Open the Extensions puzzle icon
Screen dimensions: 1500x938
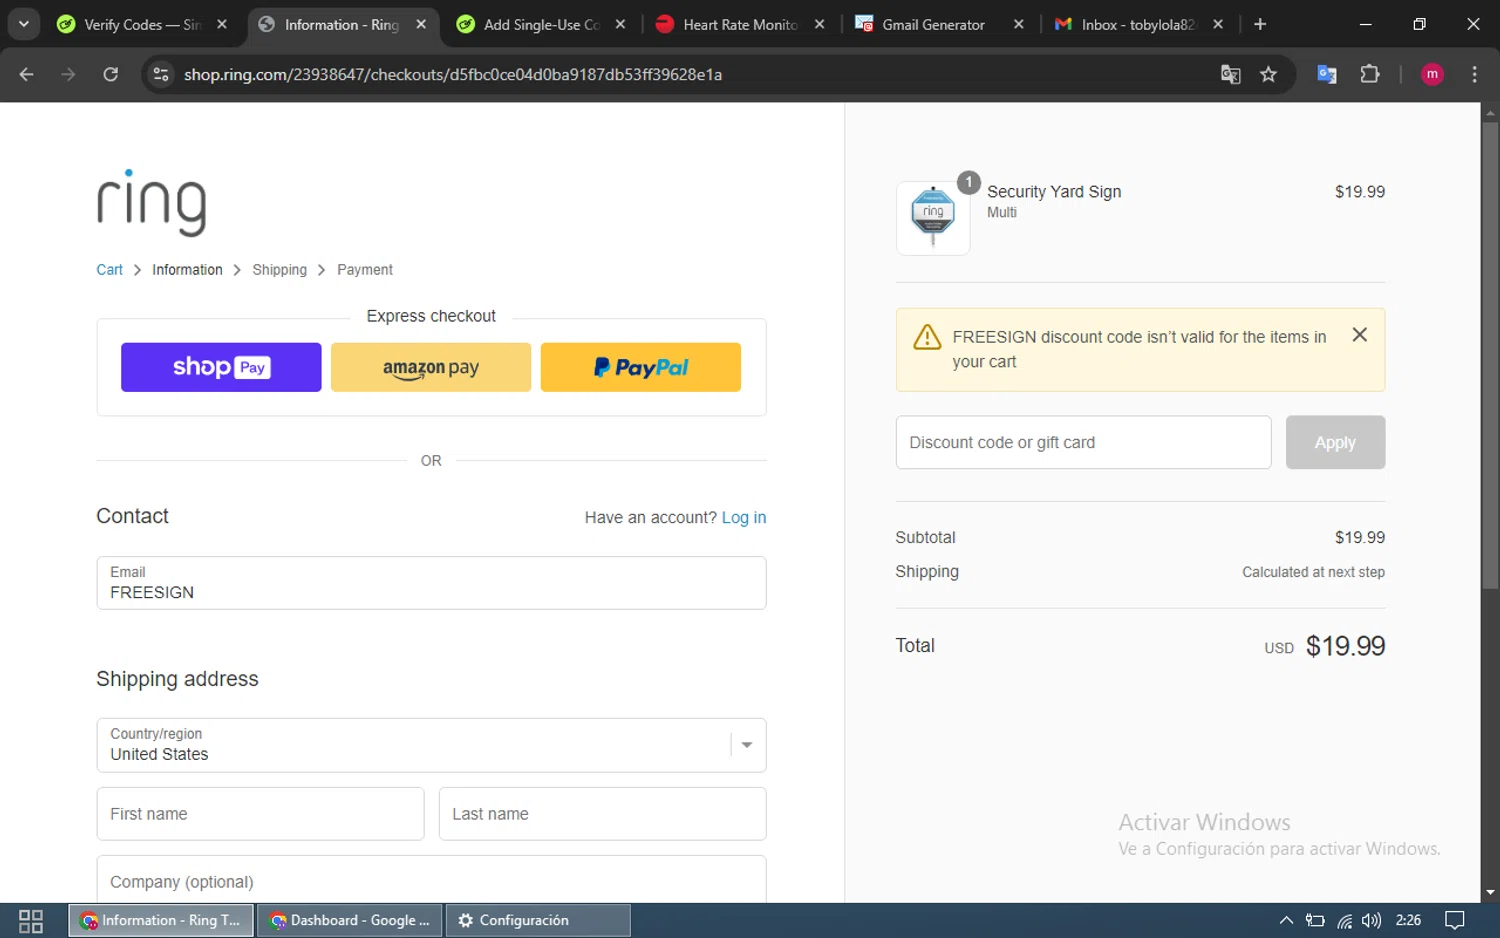1370,74
